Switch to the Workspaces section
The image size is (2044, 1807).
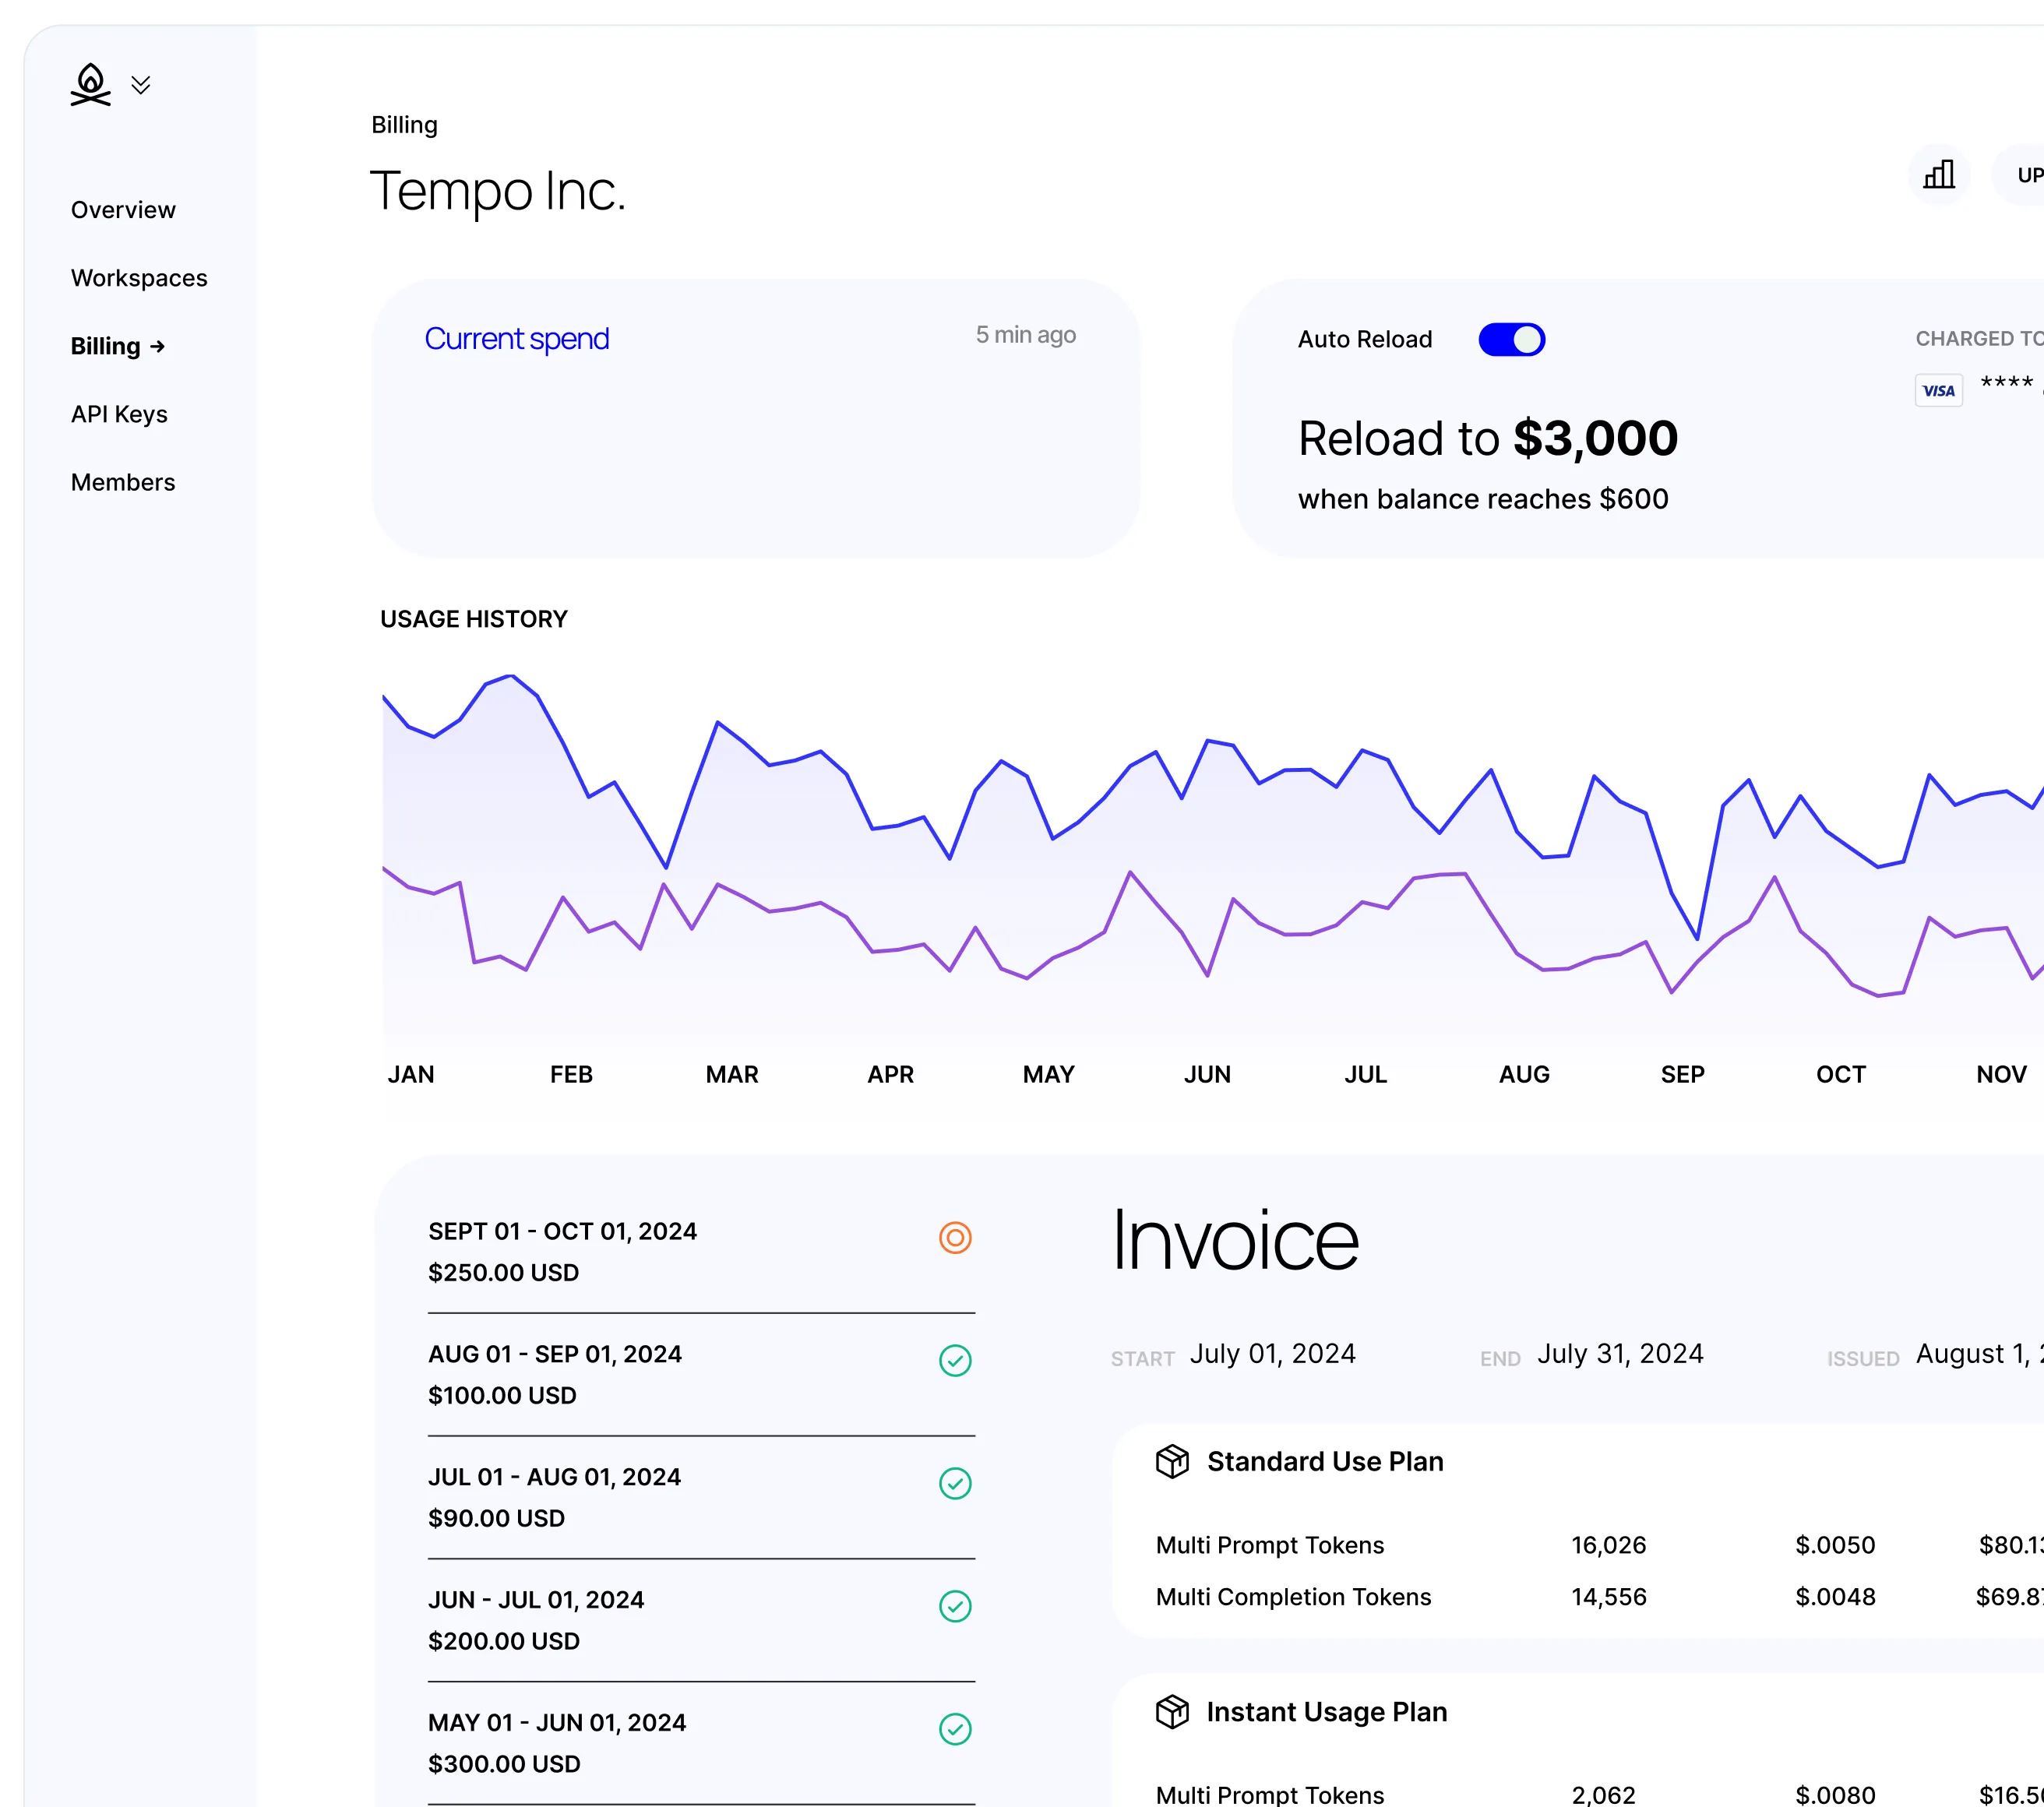point(139,277)
